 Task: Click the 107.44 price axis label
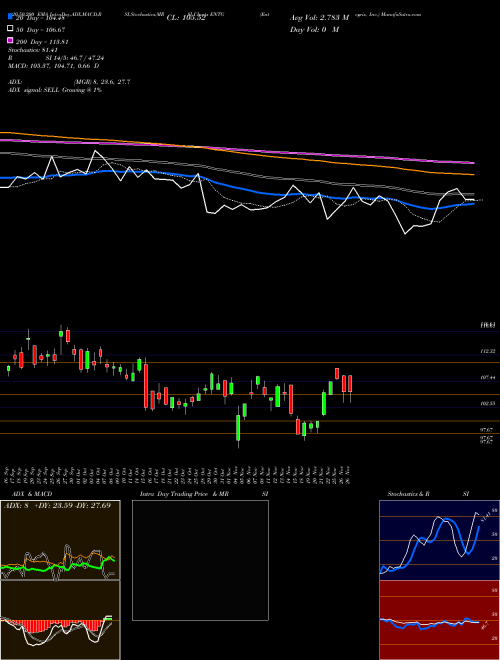point(488,378)
